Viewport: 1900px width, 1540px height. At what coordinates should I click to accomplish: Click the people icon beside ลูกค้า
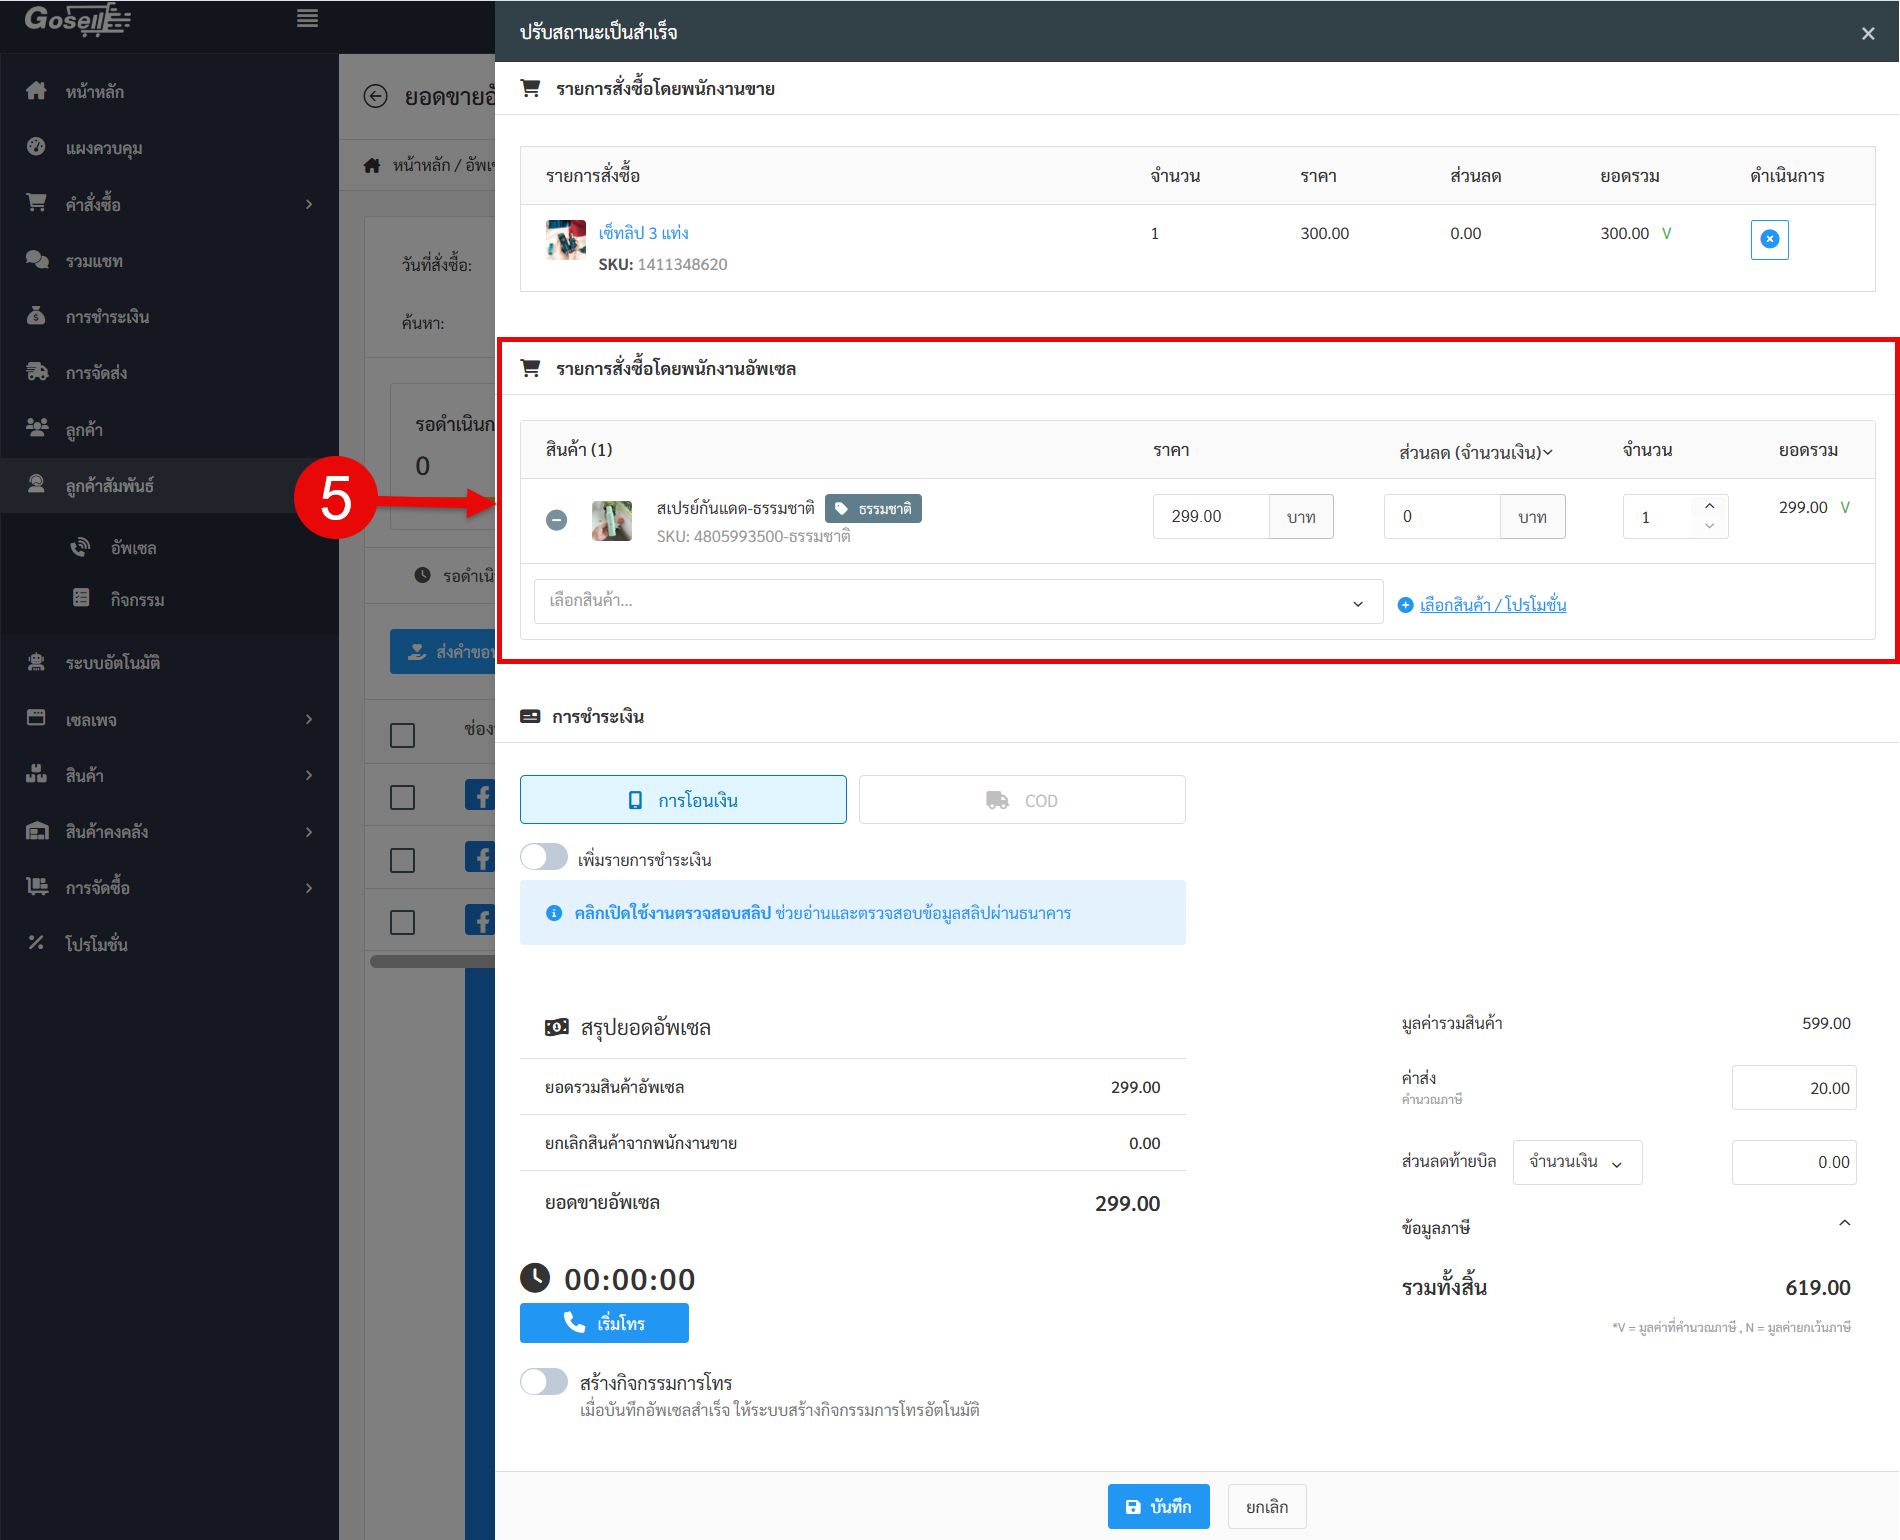(x=36, y=428)
